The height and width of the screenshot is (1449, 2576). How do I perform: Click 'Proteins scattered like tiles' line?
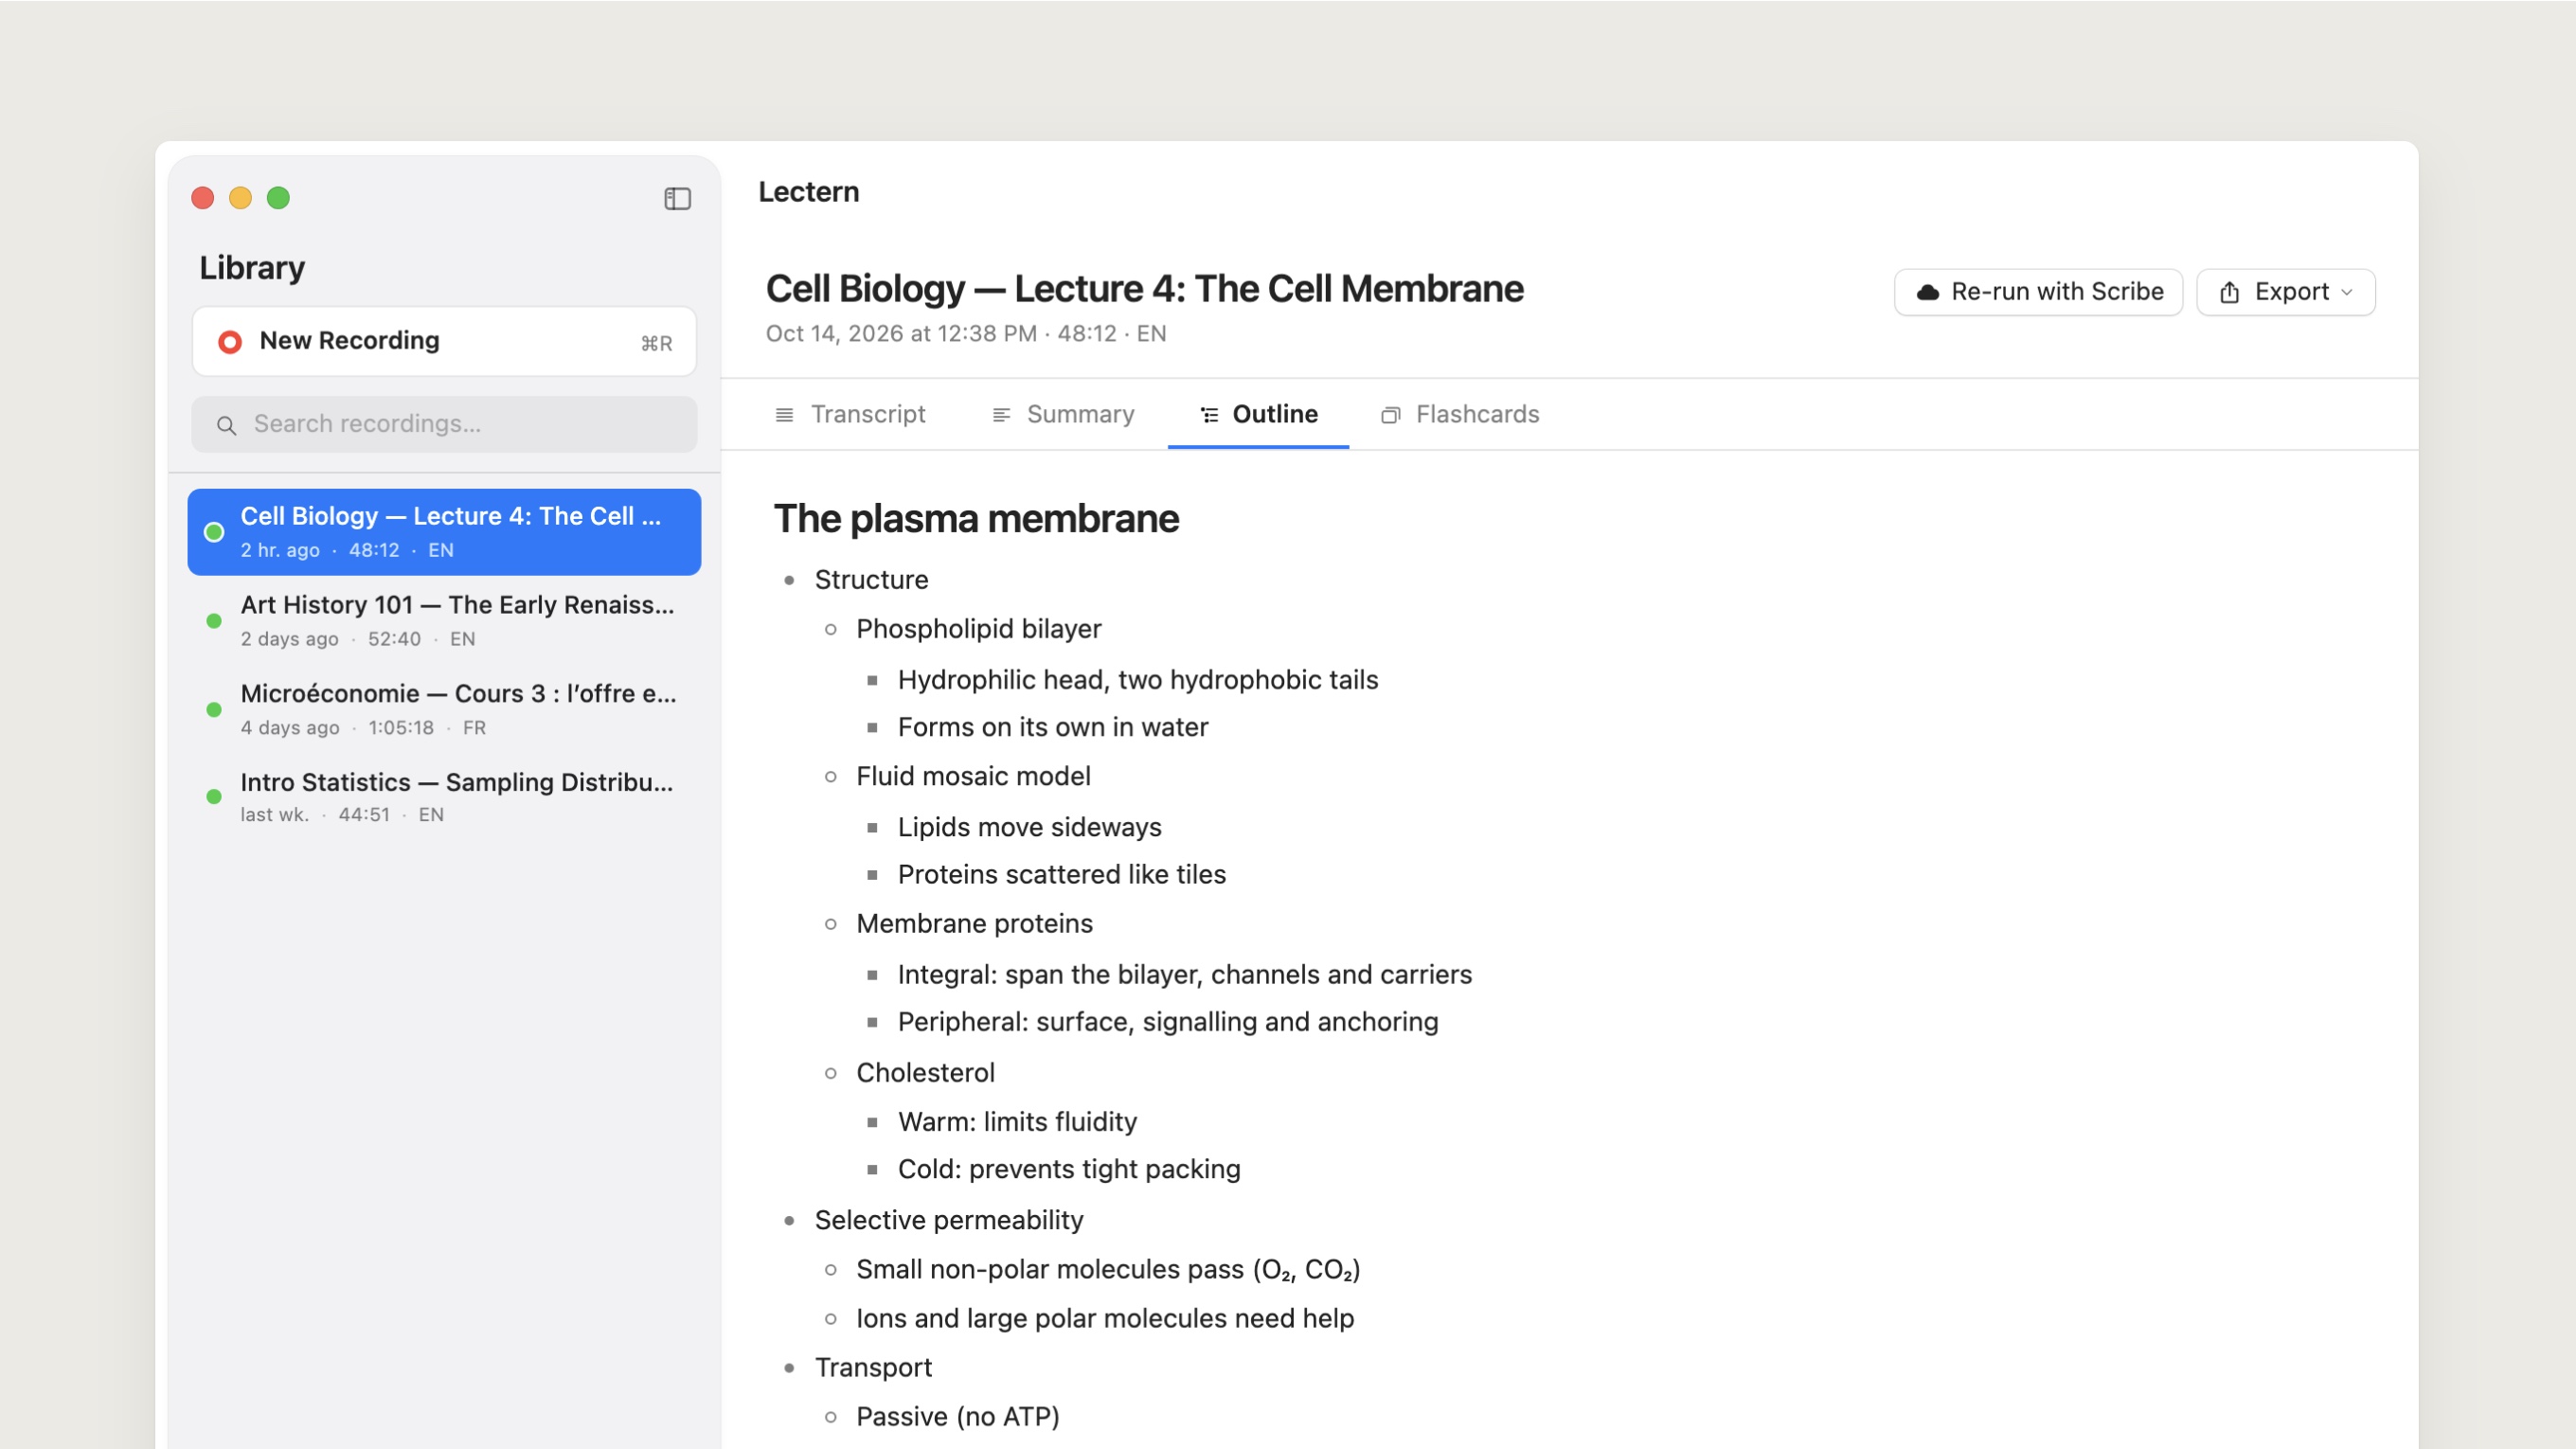tap(1061, 875)
